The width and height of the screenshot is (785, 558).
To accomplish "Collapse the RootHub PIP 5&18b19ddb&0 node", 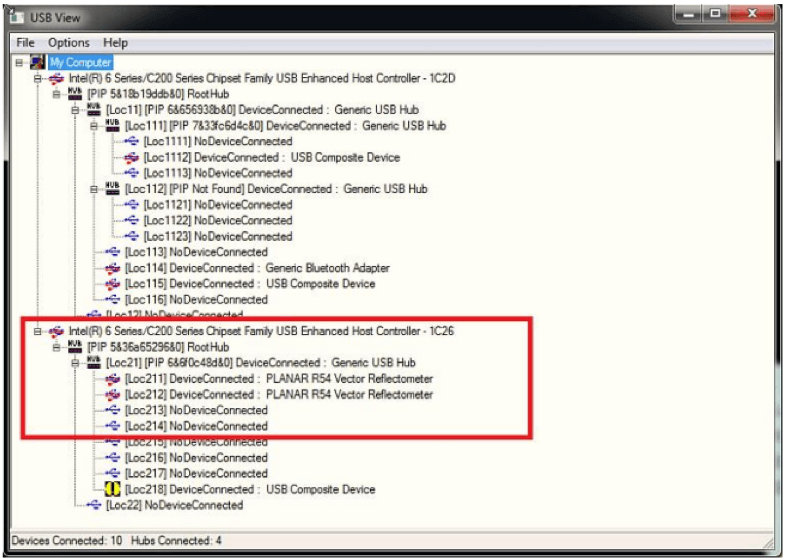I will point(57,94).
